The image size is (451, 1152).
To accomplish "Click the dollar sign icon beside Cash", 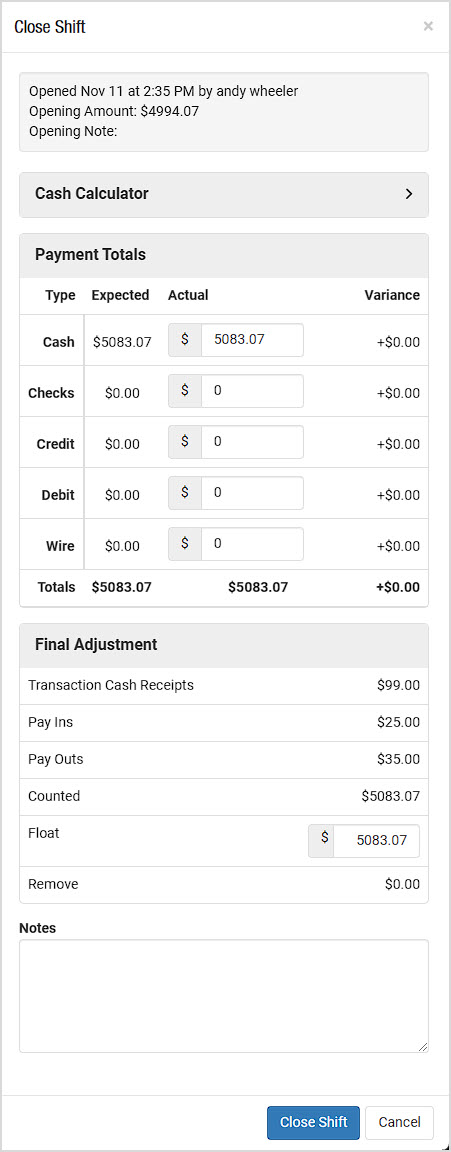I will (185, 340).
